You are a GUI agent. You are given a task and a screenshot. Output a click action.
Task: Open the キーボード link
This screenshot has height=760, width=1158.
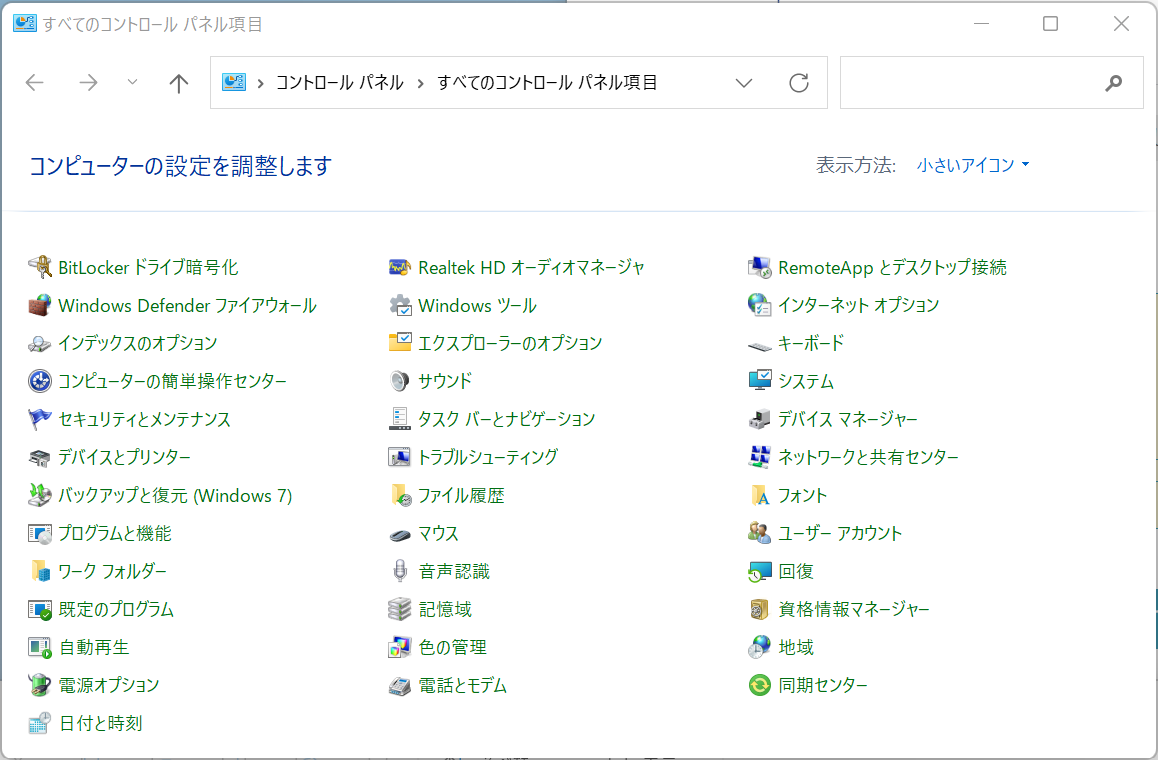pos(810,343)
